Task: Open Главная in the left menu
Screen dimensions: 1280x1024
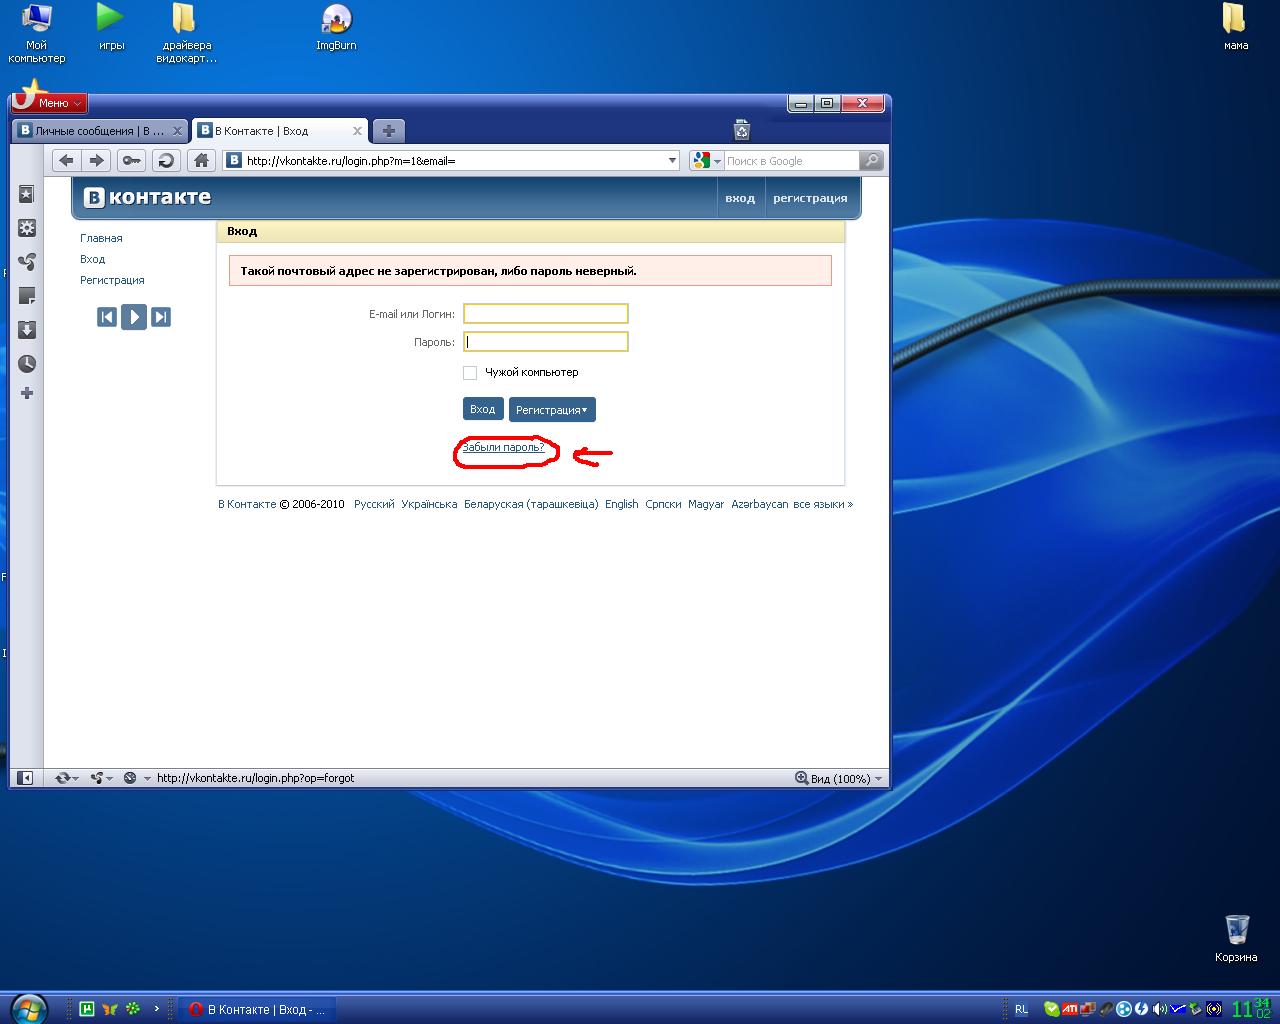Action: pyautogui.click(x=101, y=238)
